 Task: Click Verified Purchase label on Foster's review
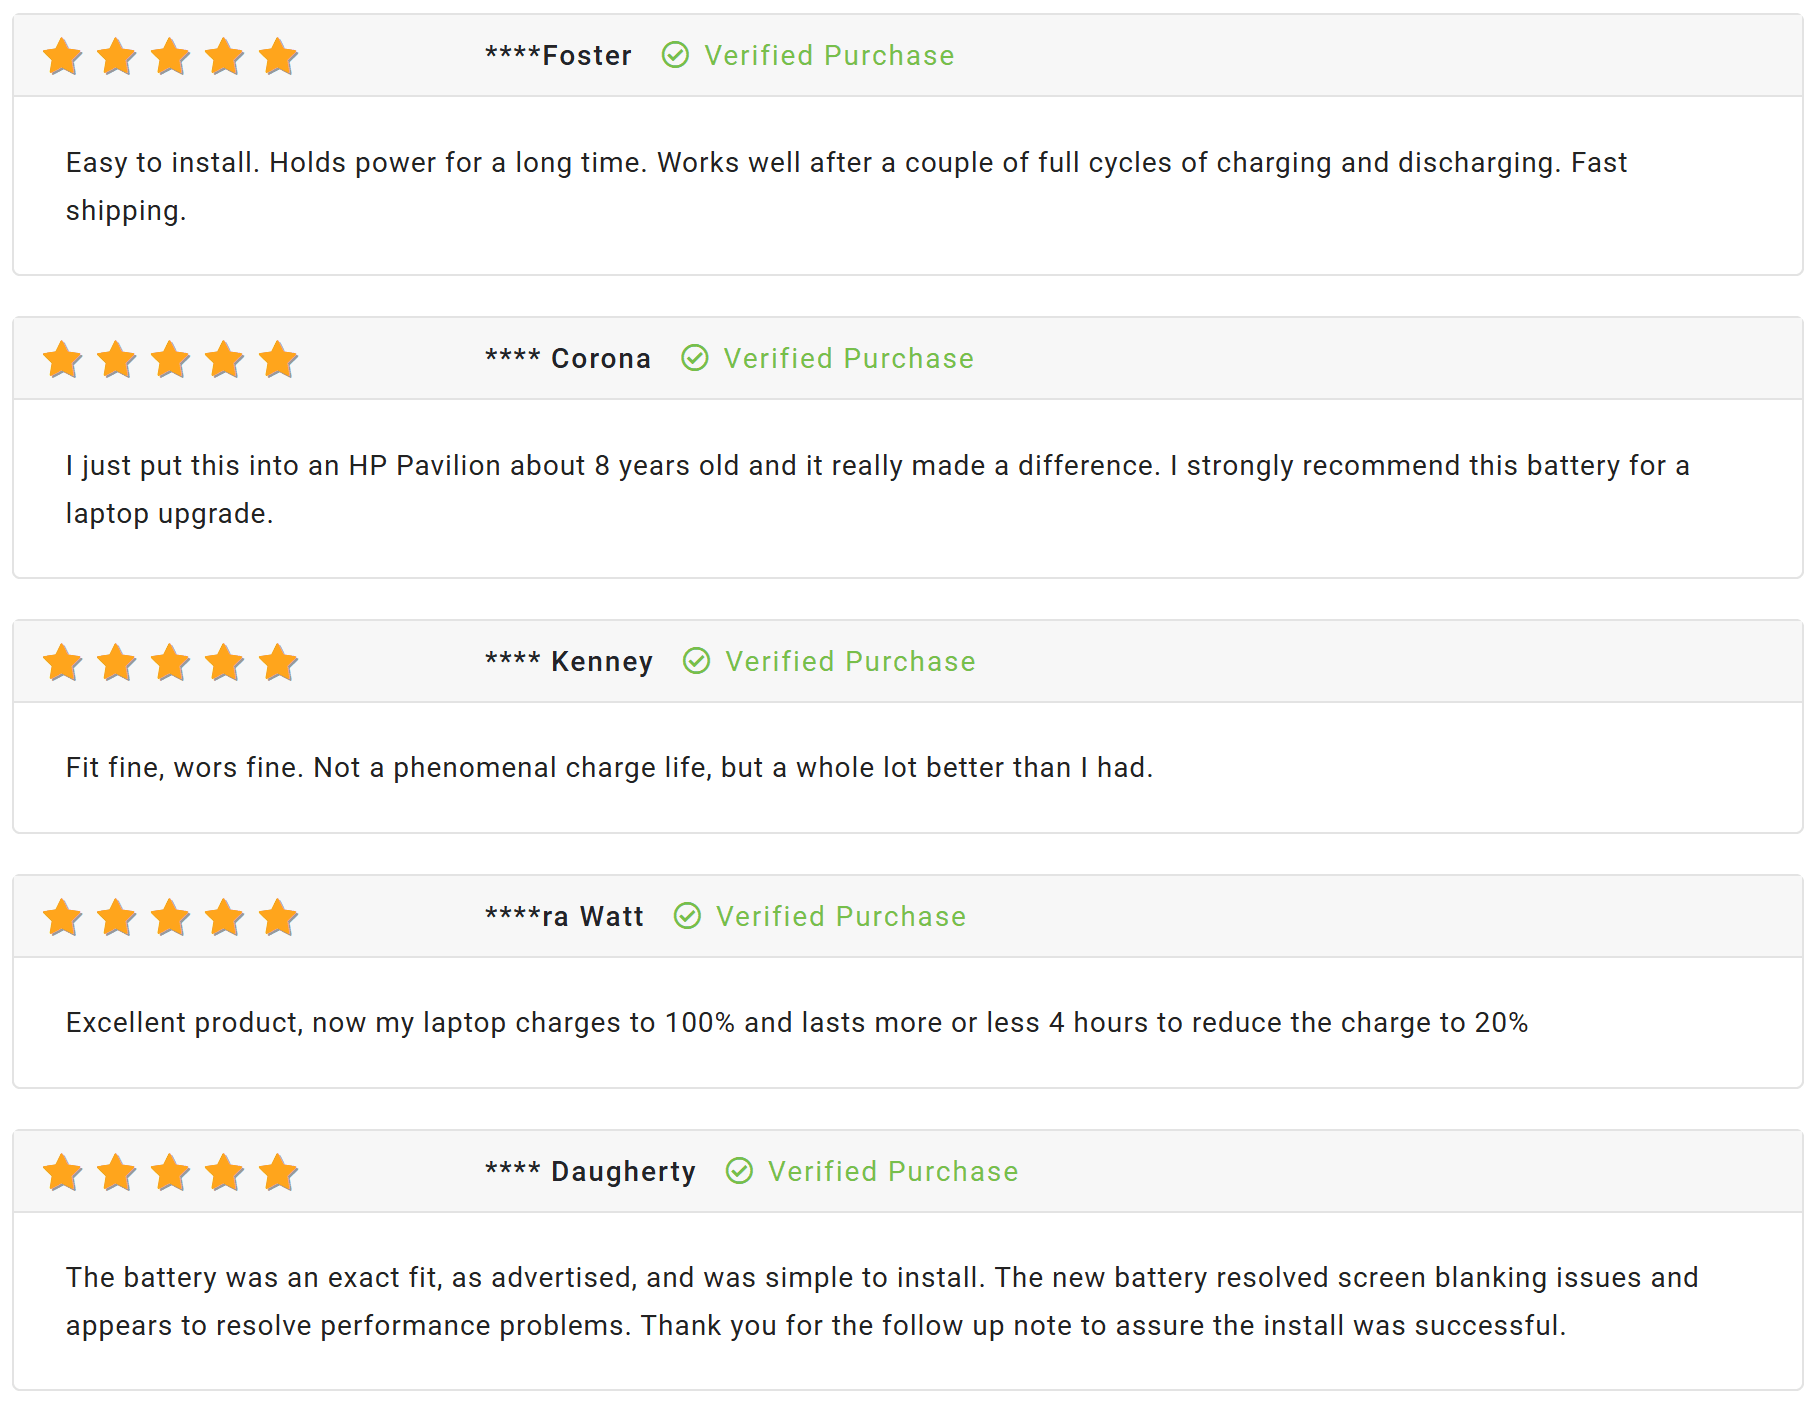(829, 55)
